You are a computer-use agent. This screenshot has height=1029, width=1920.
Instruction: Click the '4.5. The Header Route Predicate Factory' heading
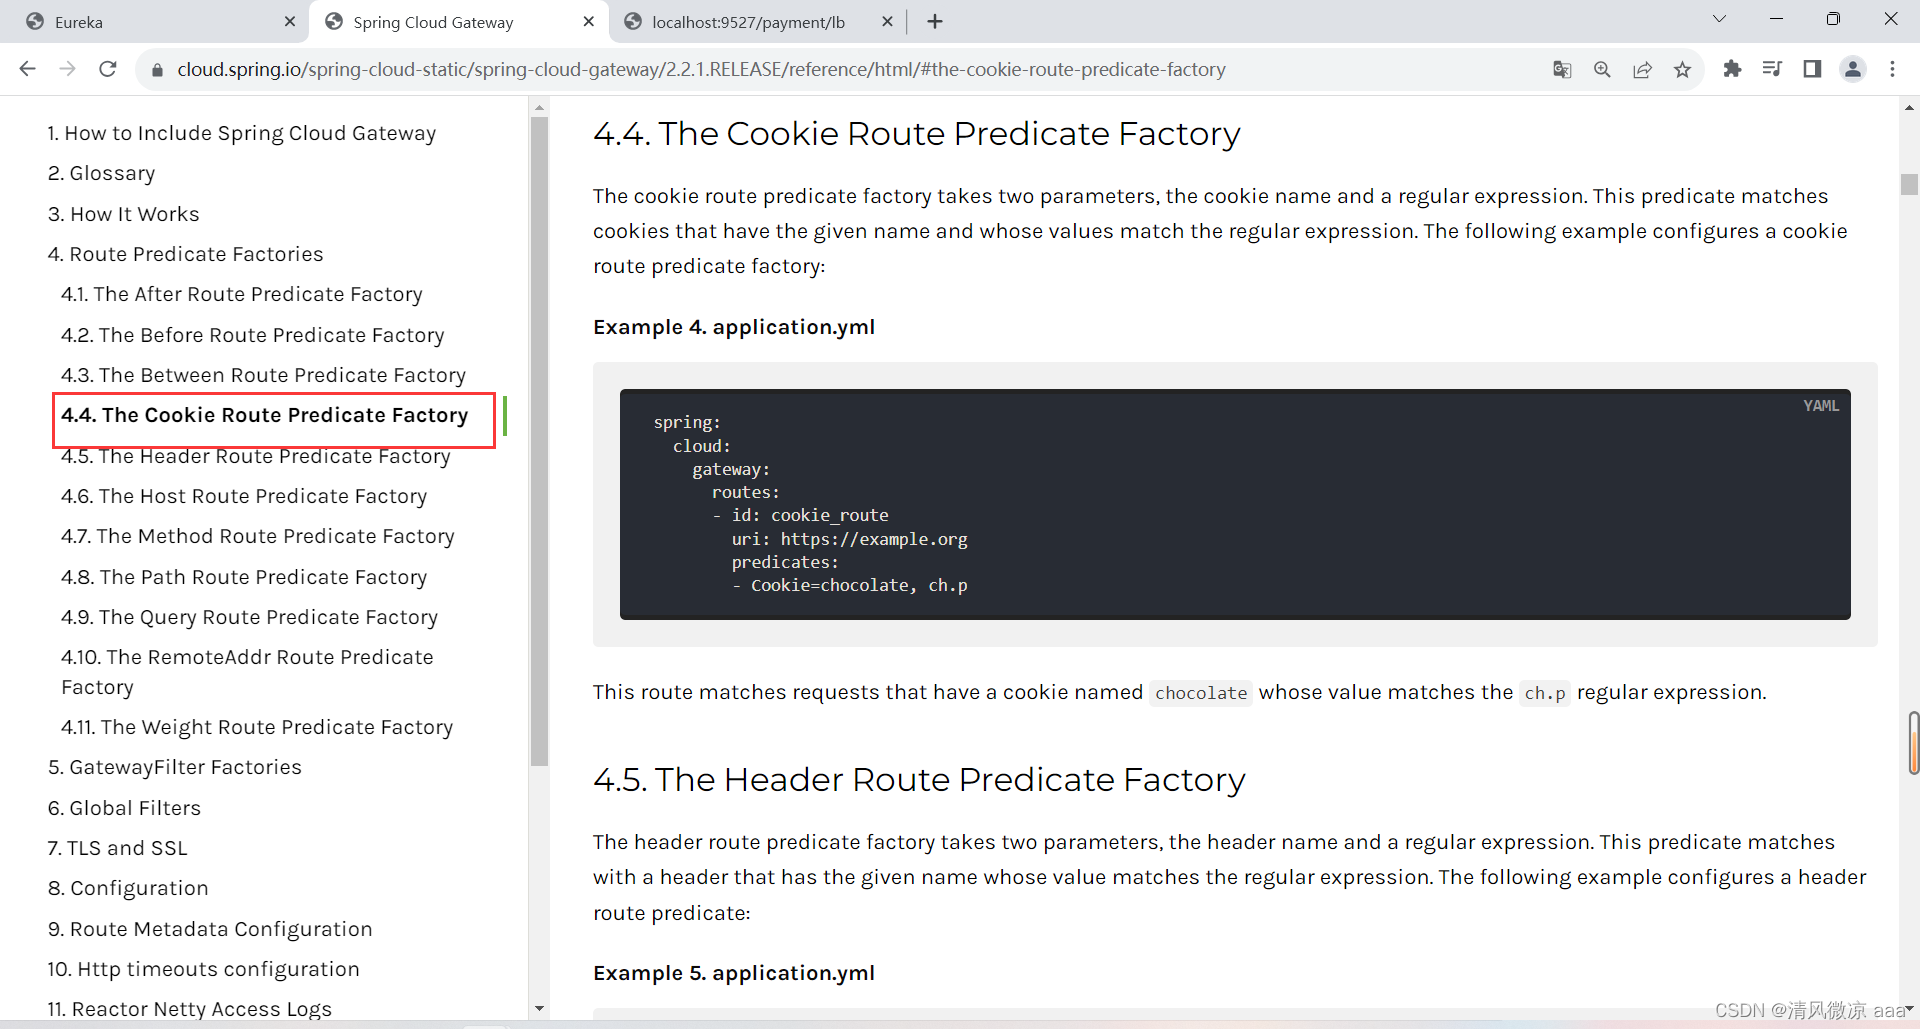[919, 779]
